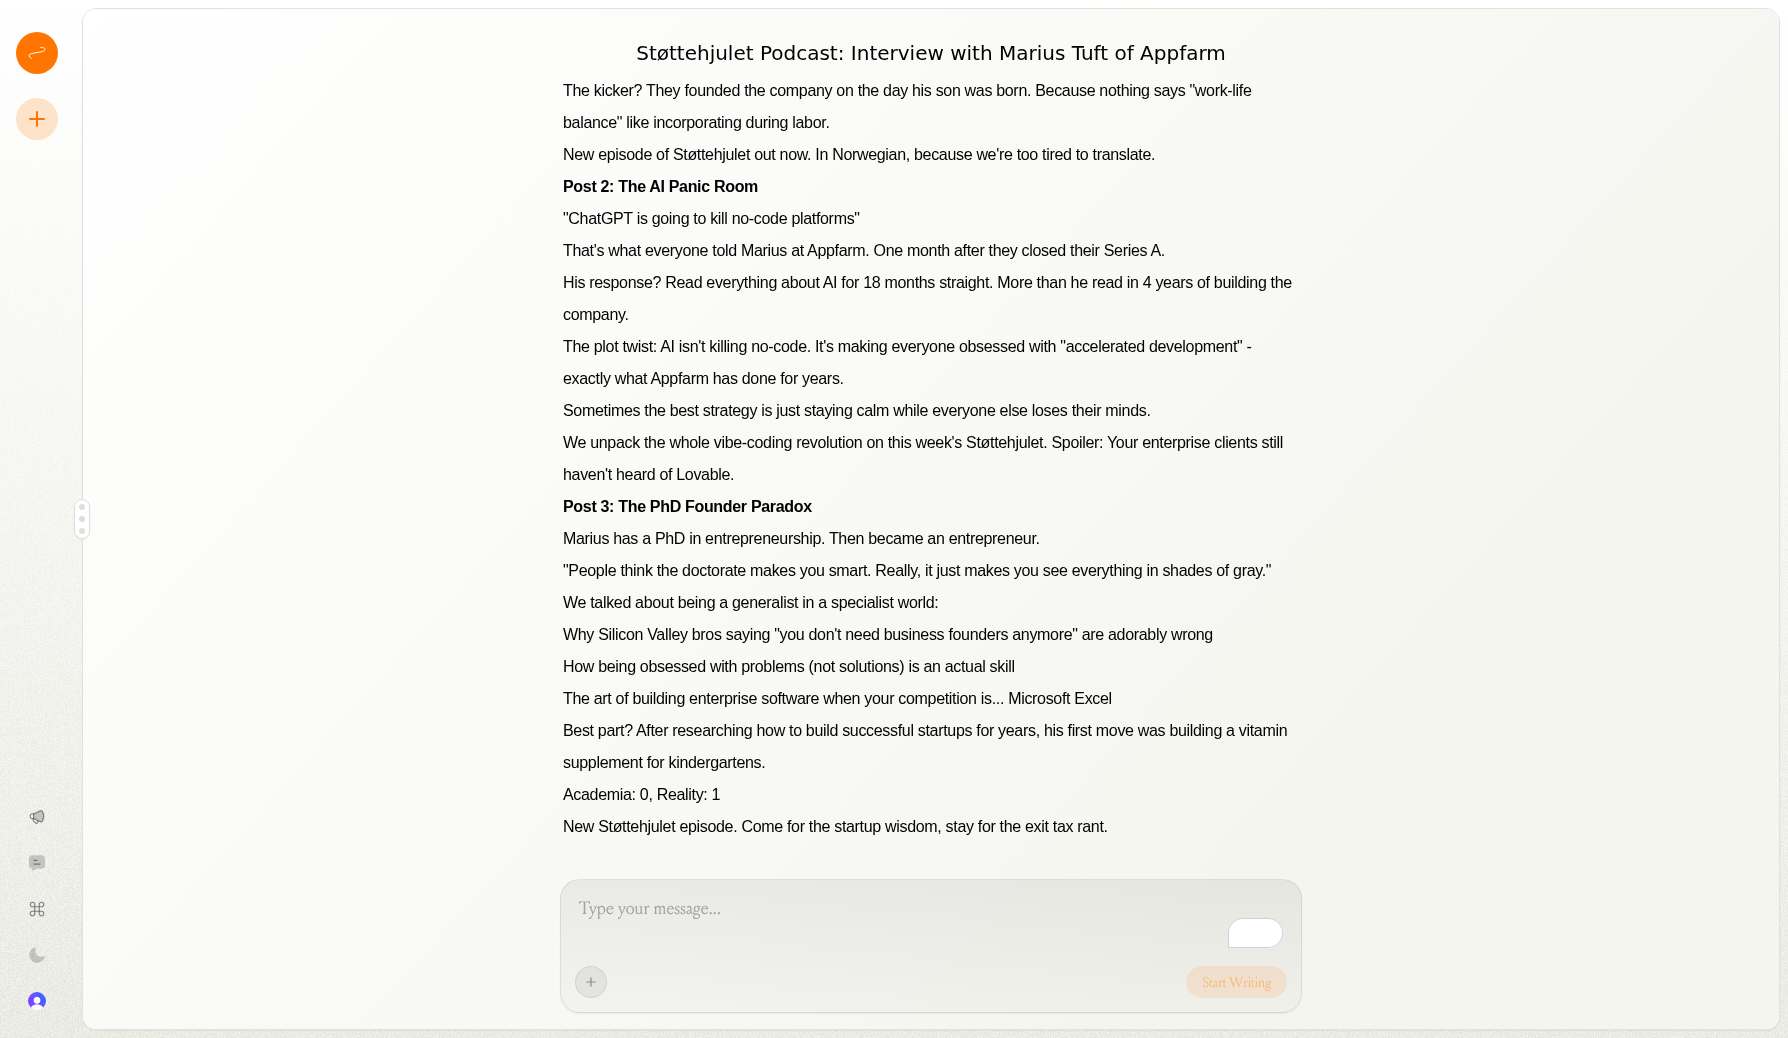The width and height of the screenshot is (1788, 1038).
Task: Open the command shortcuts icon
Action: pos(37,909)
